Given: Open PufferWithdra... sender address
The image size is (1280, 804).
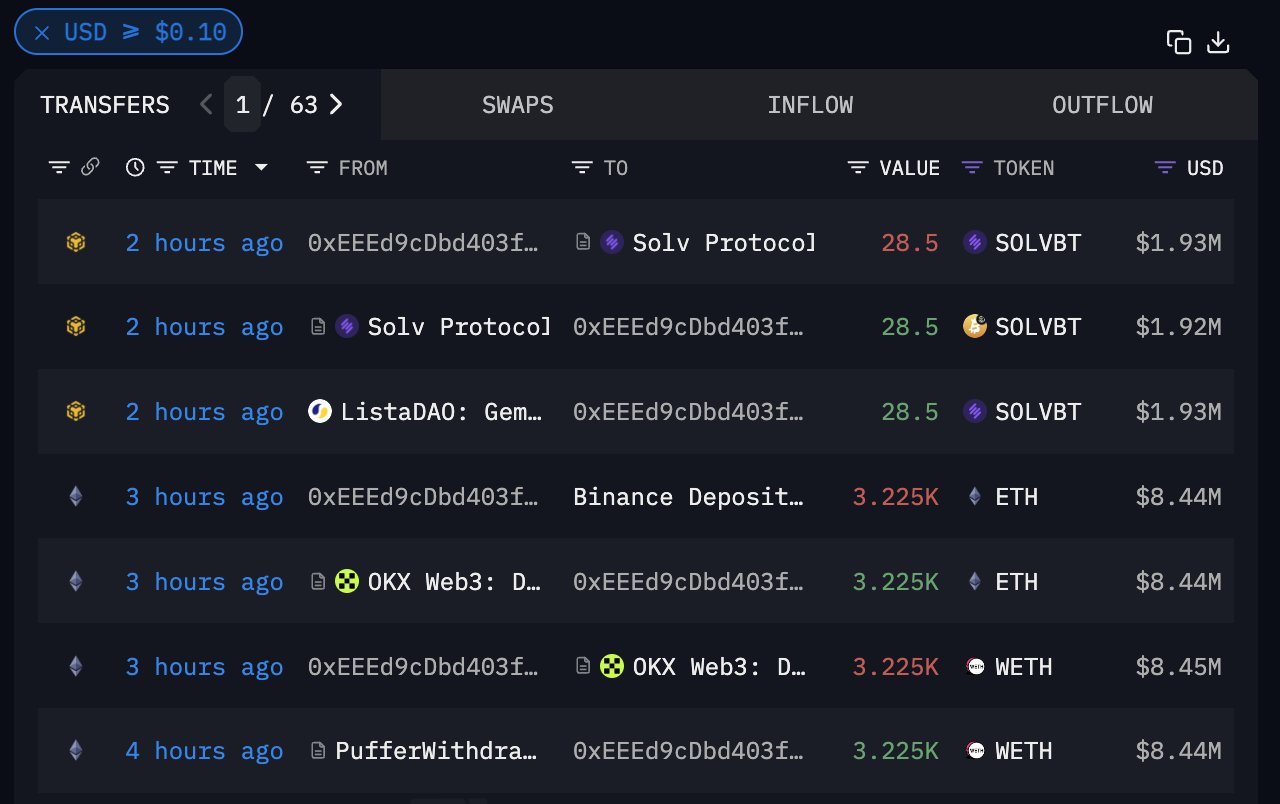Looking at the screenshot, I should [439, 751].
